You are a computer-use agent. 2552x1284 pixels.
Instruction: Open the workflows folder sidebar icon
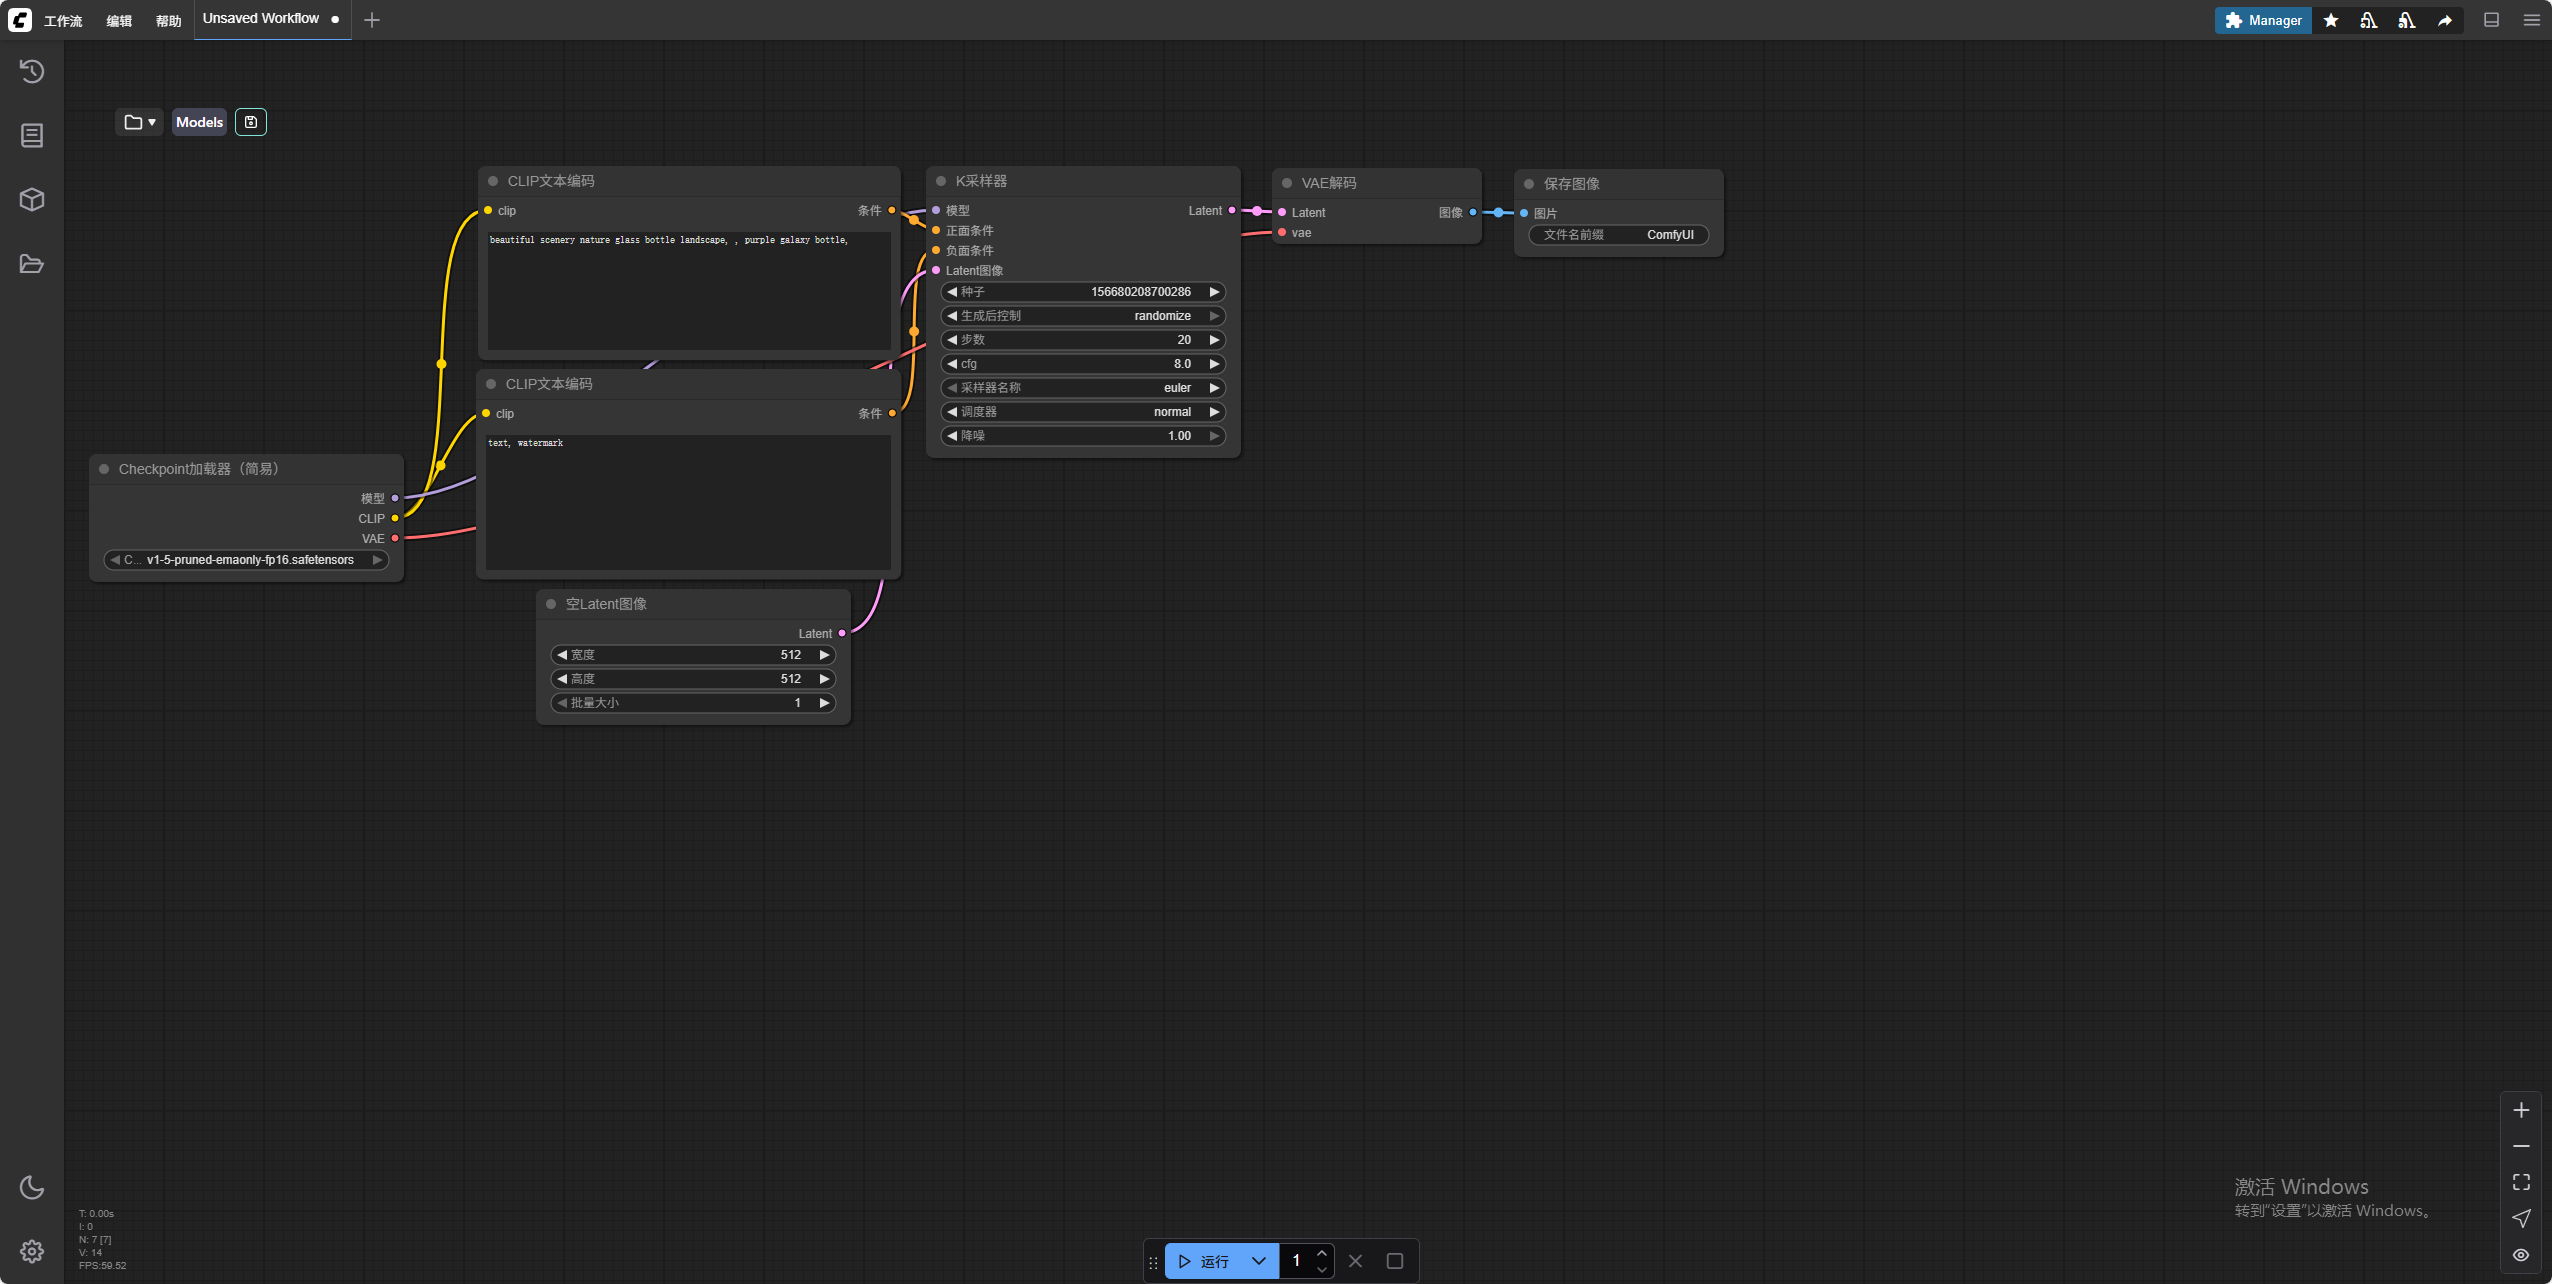pyautogui.click(x=32, y=264)
